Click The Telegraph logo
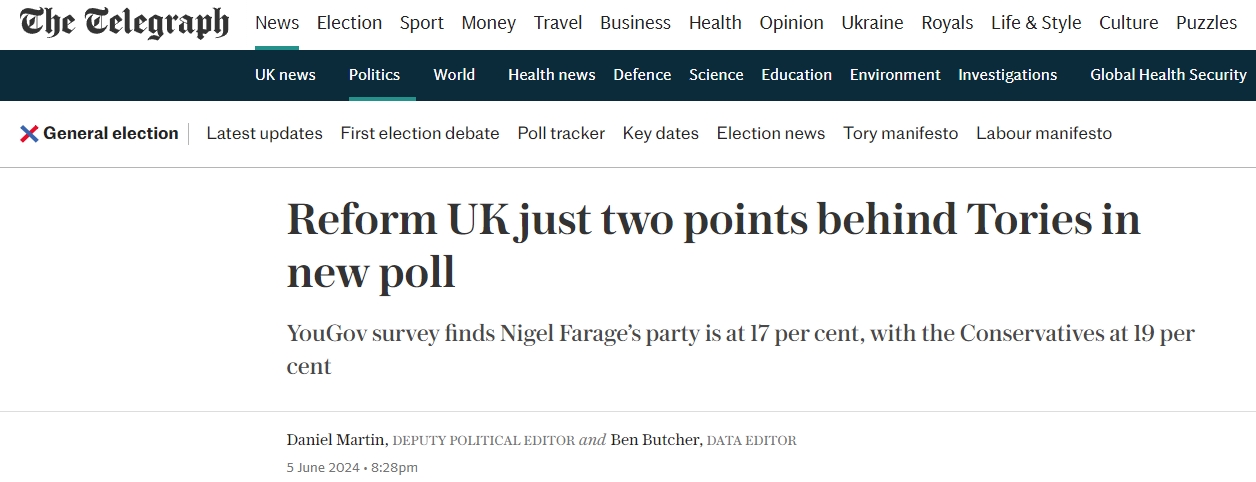 [124, 22]
